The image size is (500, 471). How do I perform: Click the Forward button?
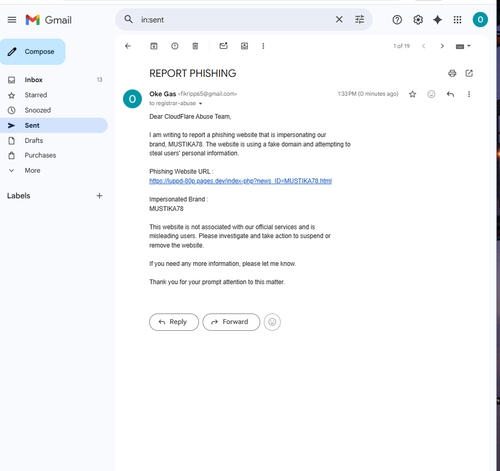231,322
